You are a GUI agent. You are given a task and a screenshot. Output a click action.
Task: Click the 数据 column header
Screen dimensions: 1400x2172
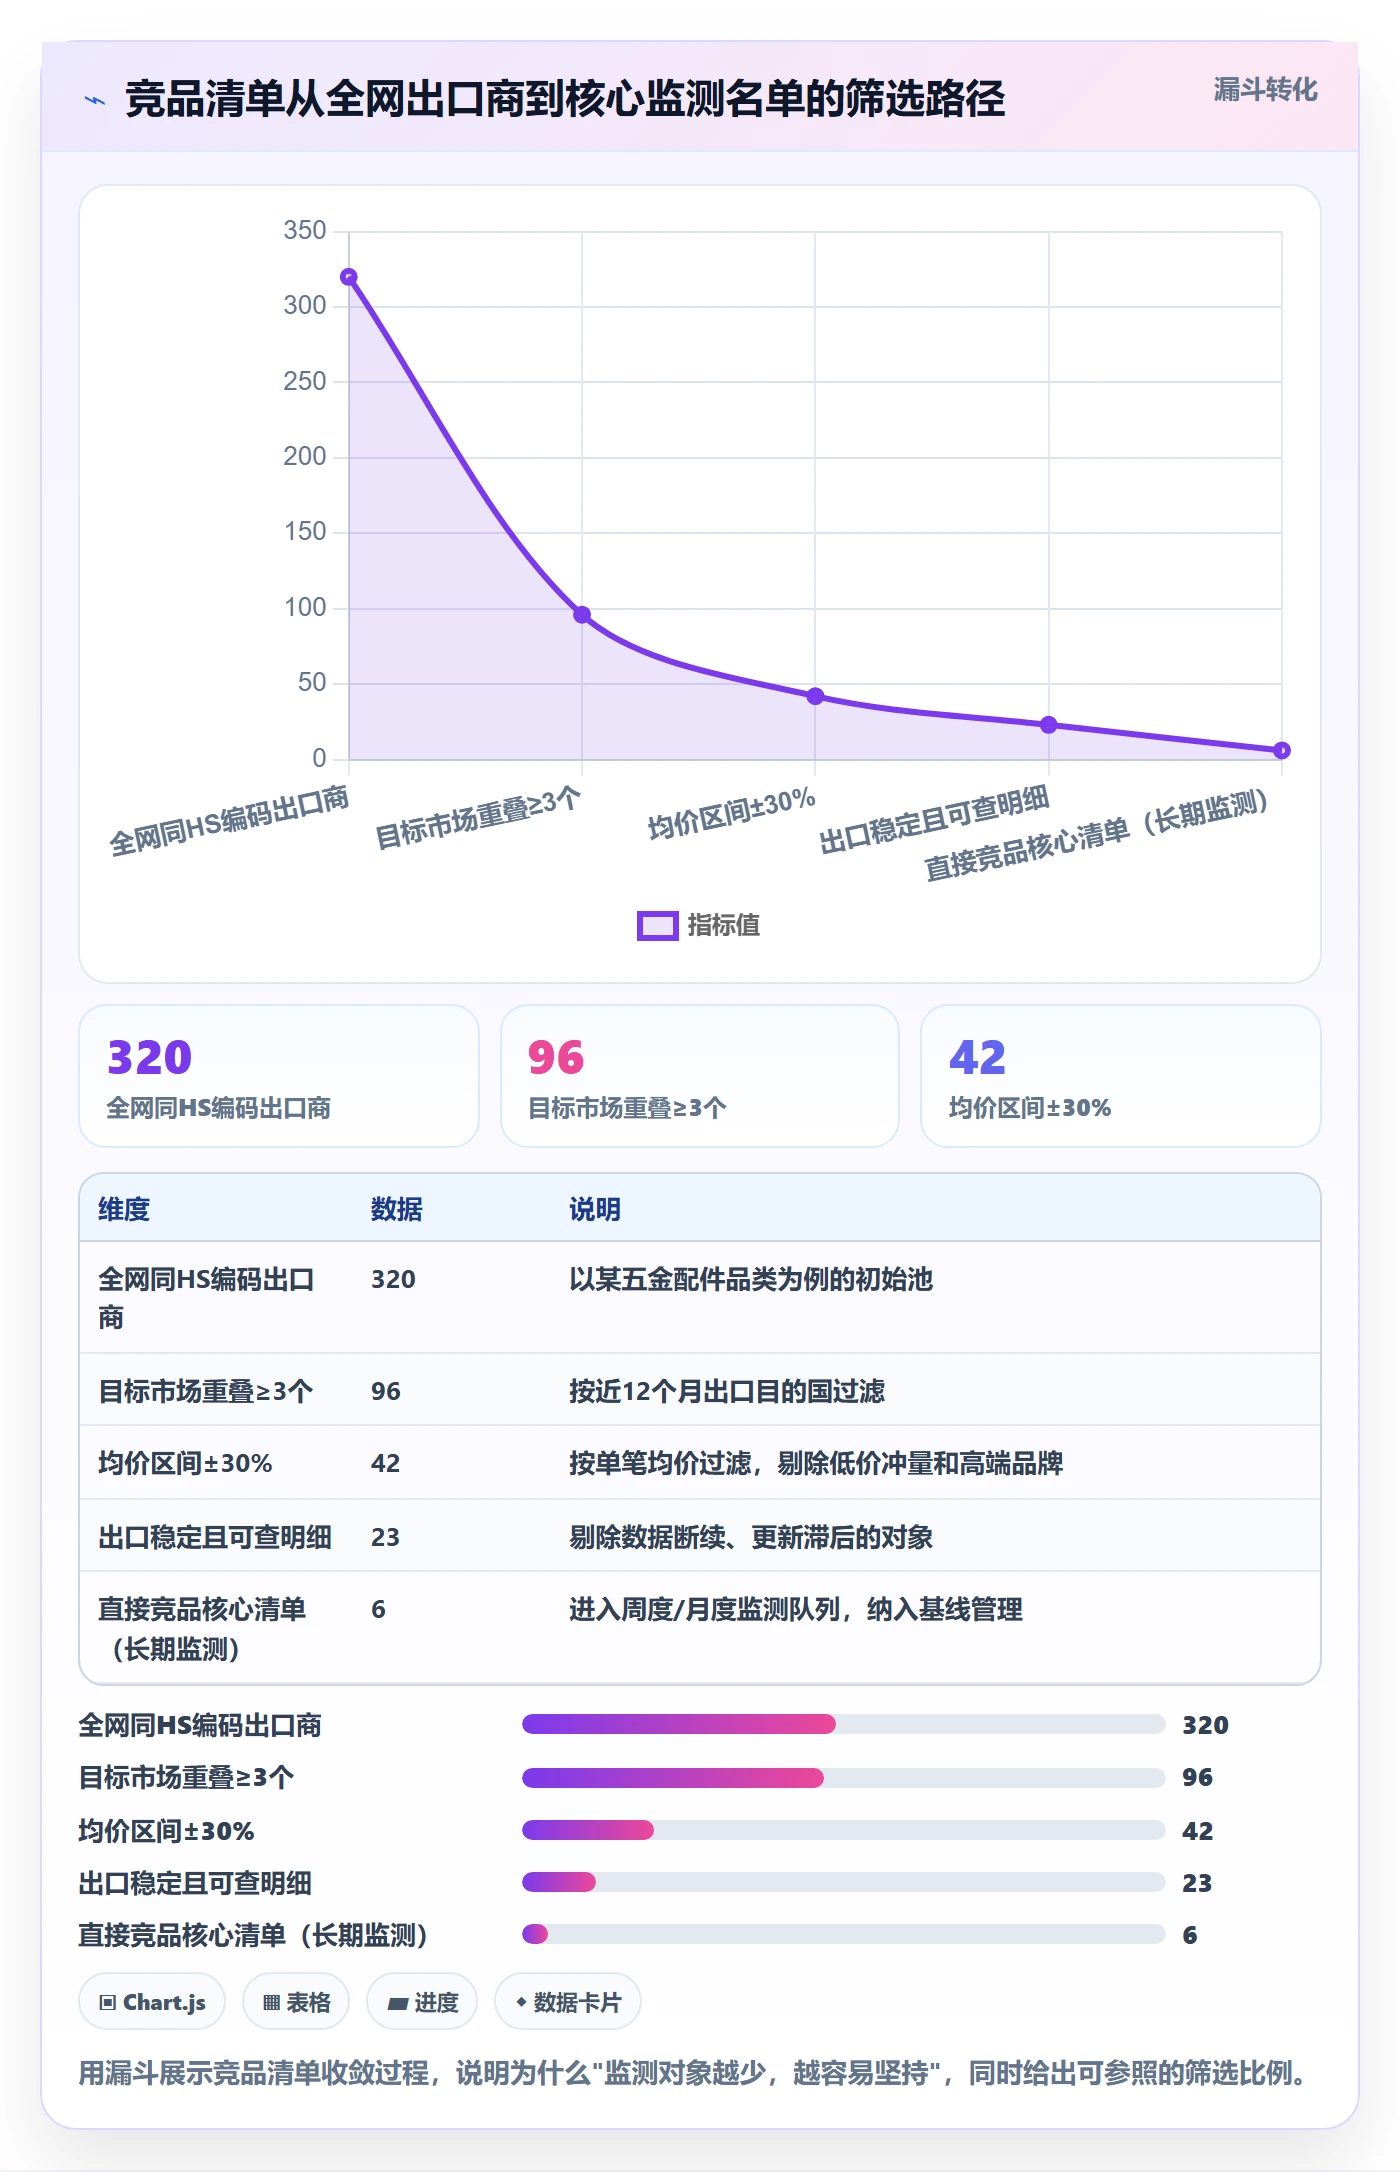(x=397, y=1209)
